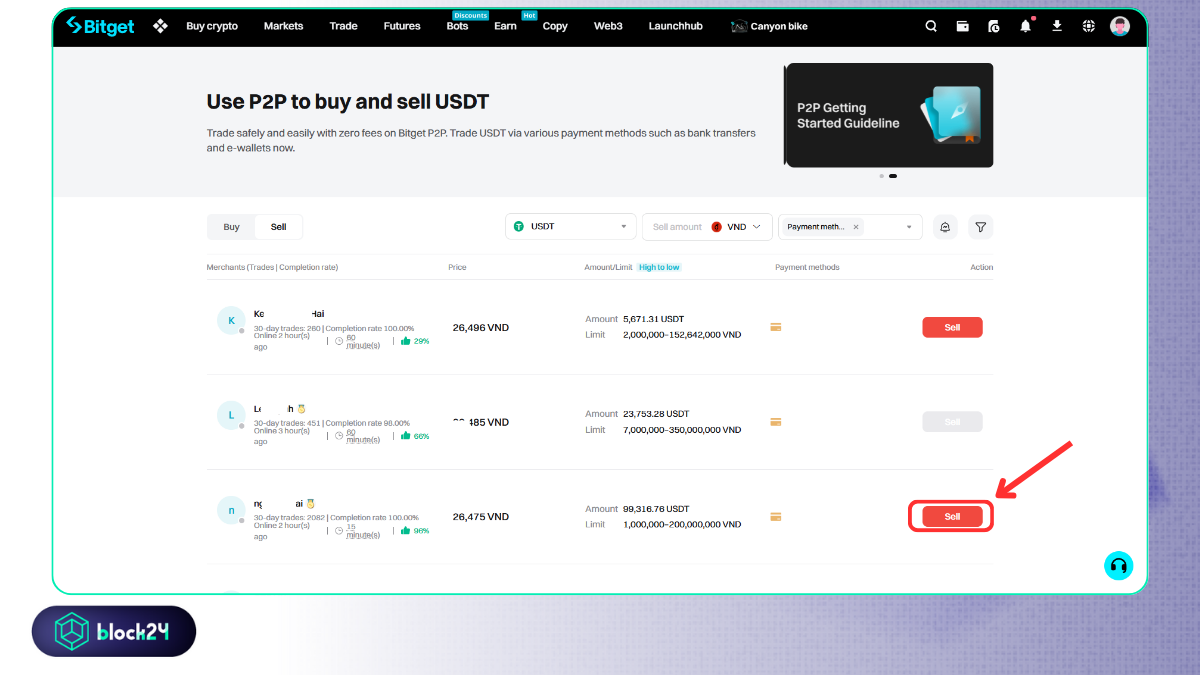Open the funnel filter icon
This screenshot has width=1200, height=675.
(981, 227)
